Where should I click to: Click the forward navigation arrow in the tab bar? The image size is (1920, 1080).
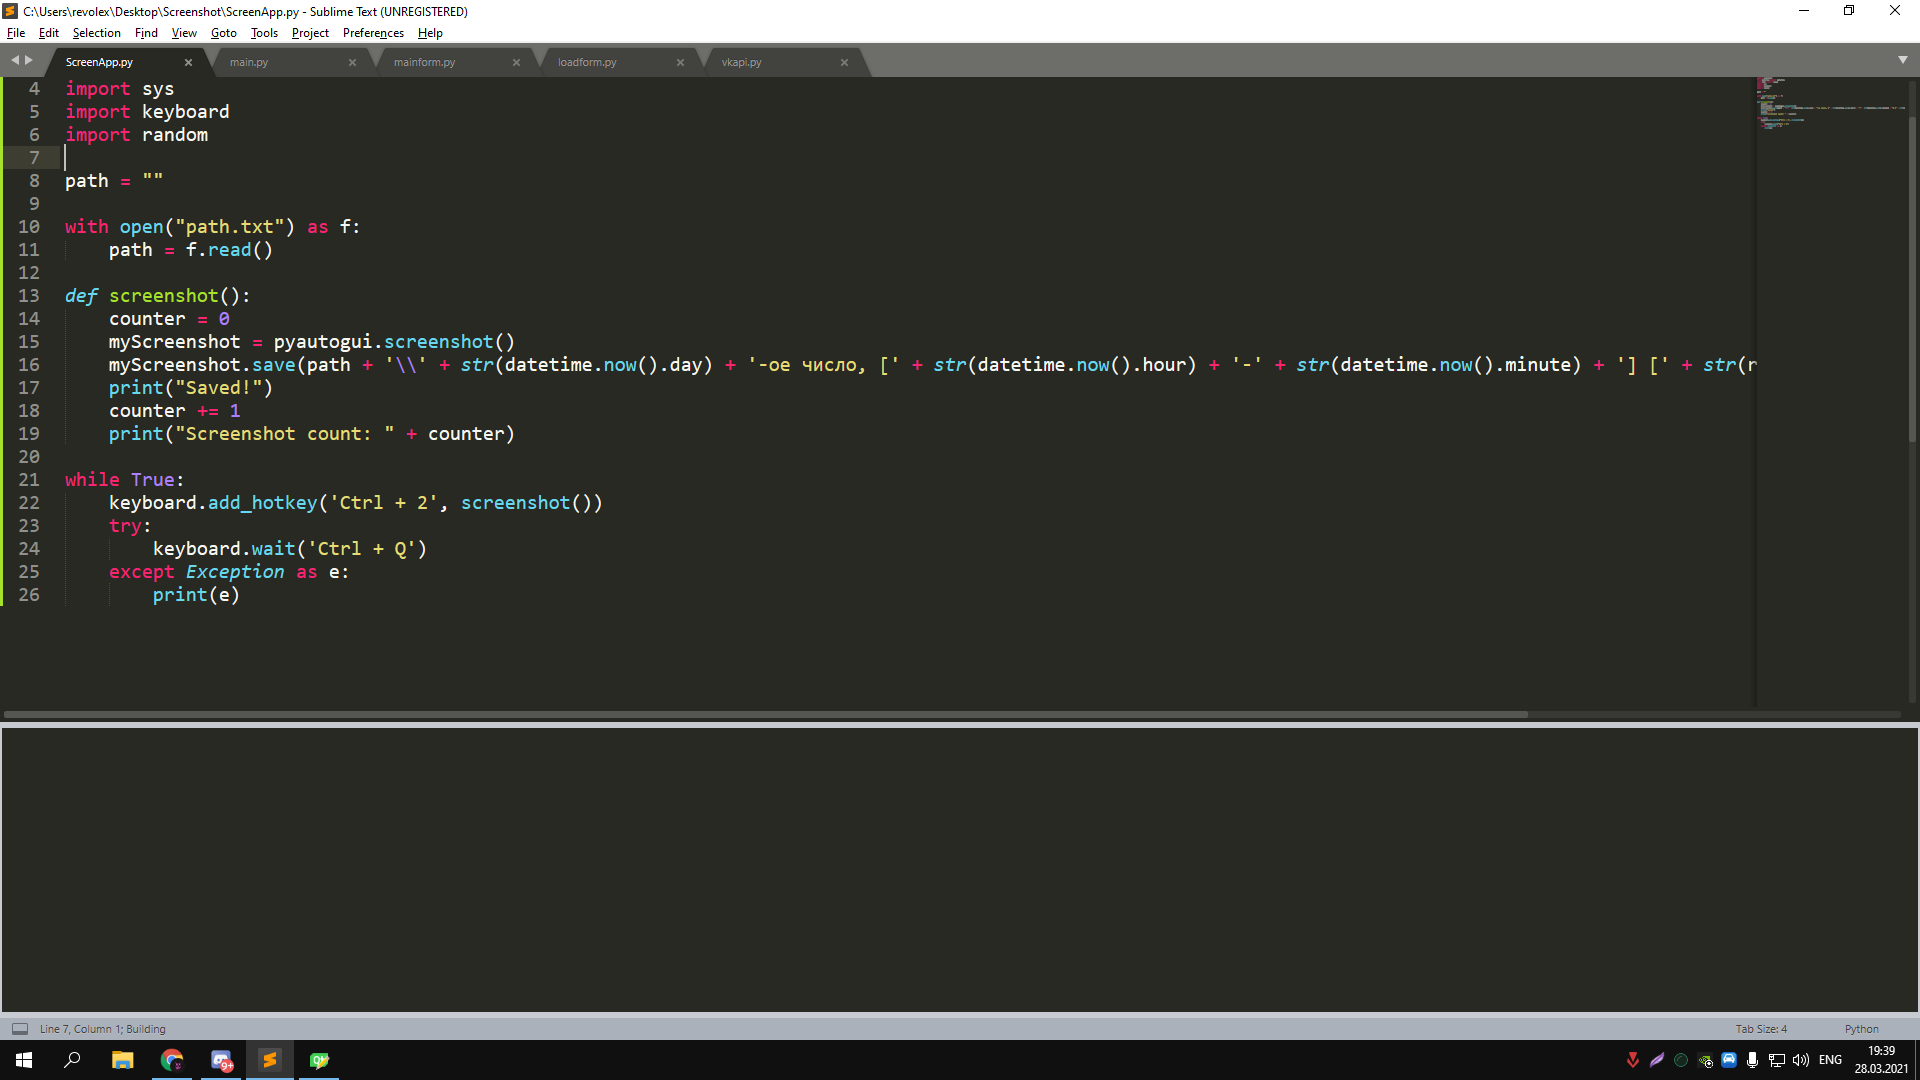coord(30,59)
